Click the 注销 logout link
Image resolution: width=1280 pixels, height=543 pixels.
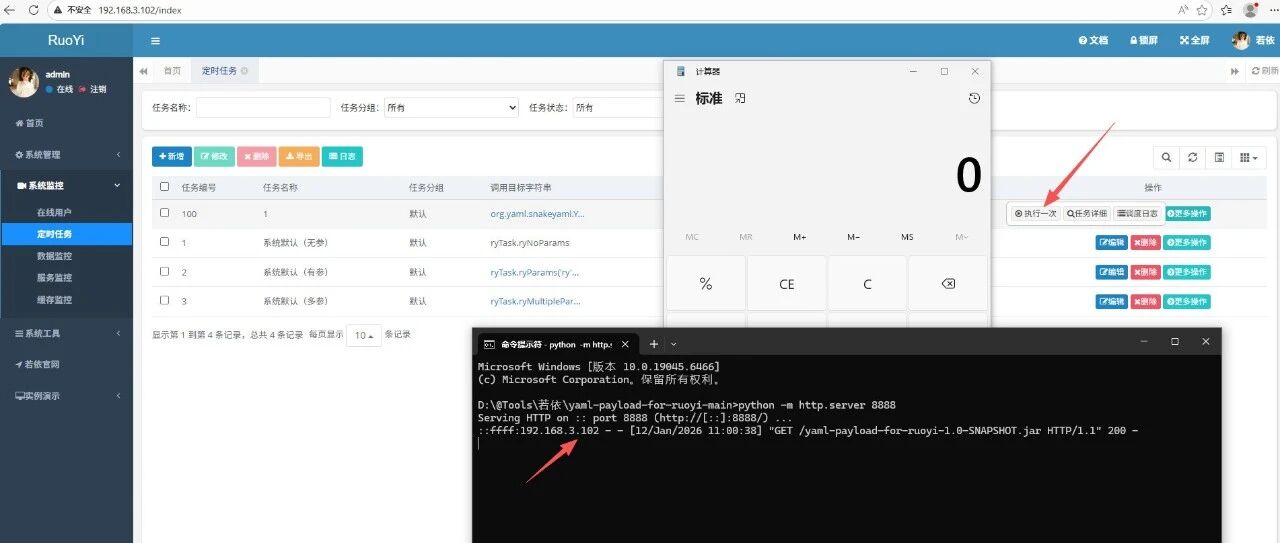click(93, 89)
